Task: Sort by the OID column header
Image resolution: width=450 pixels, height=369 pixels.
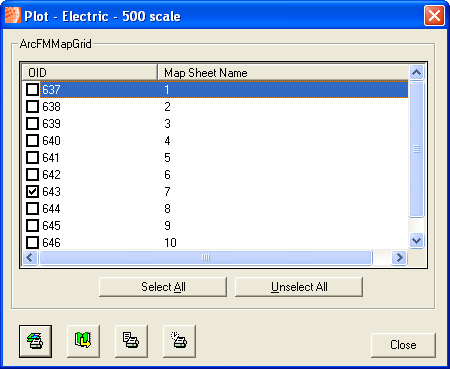Action: coord(90,72)
